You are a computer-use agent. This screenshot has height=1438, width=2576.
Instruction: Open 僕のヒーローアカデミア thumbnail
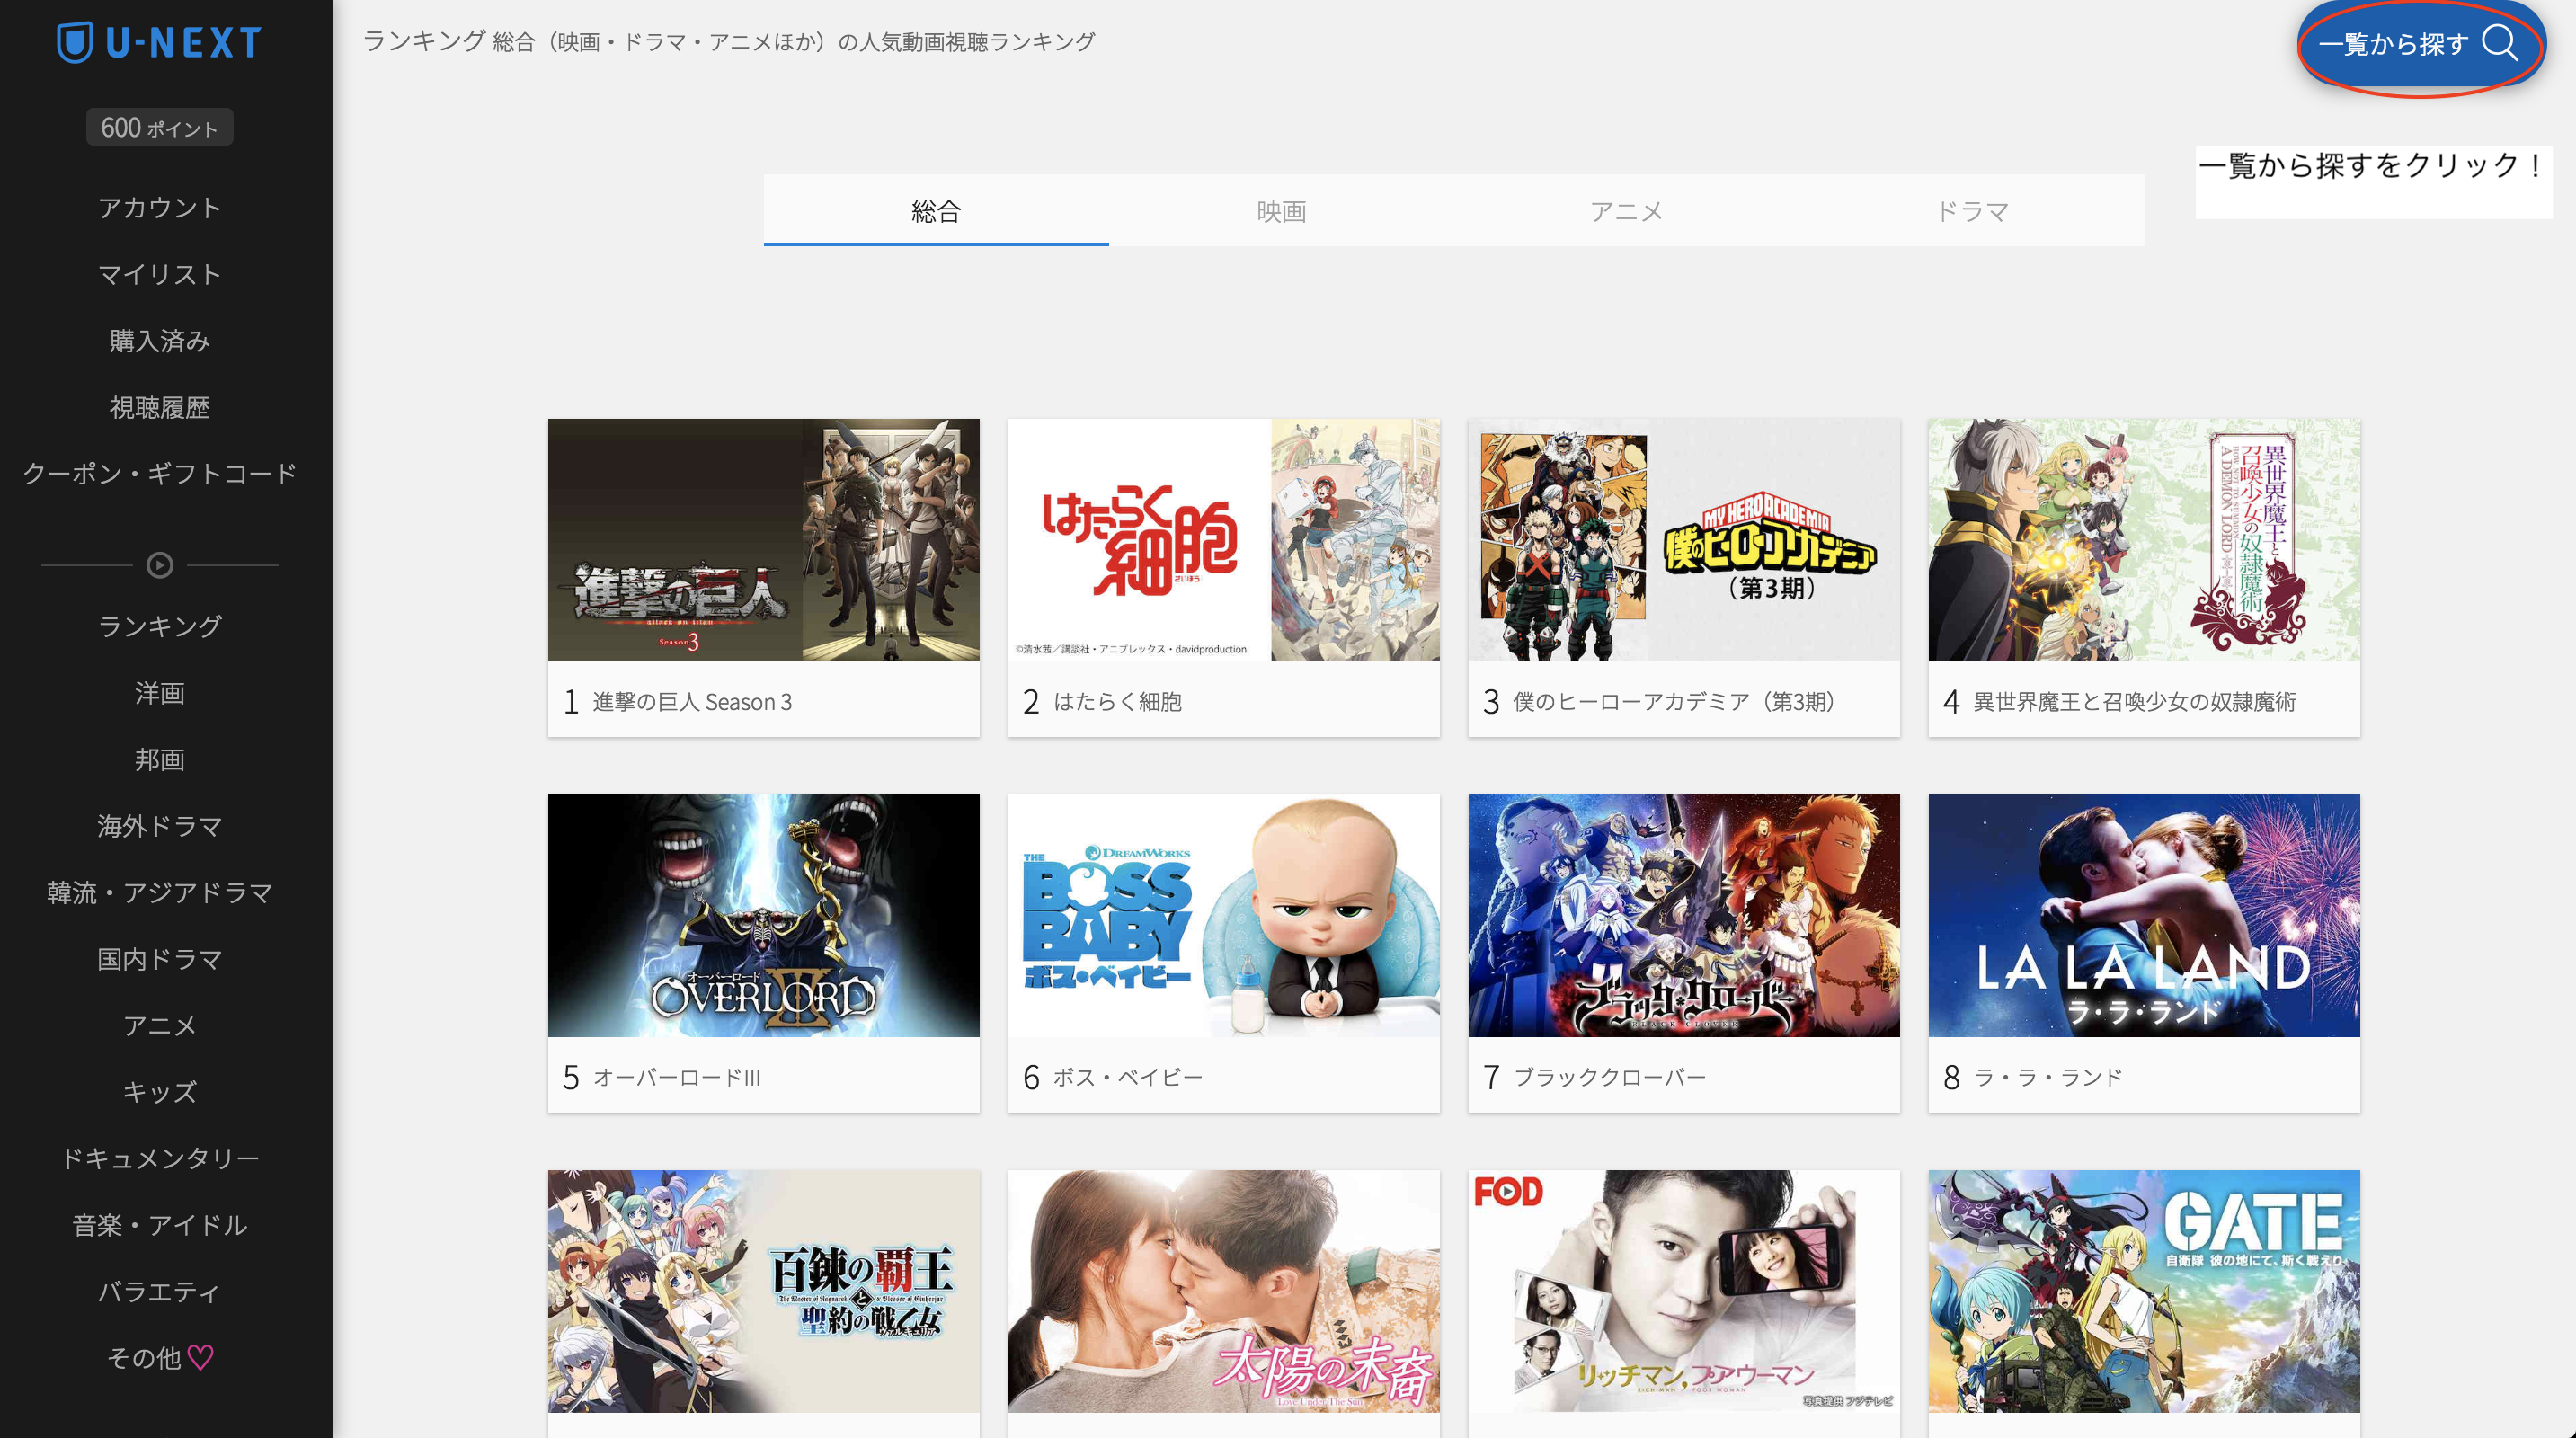click(1684, 540)
